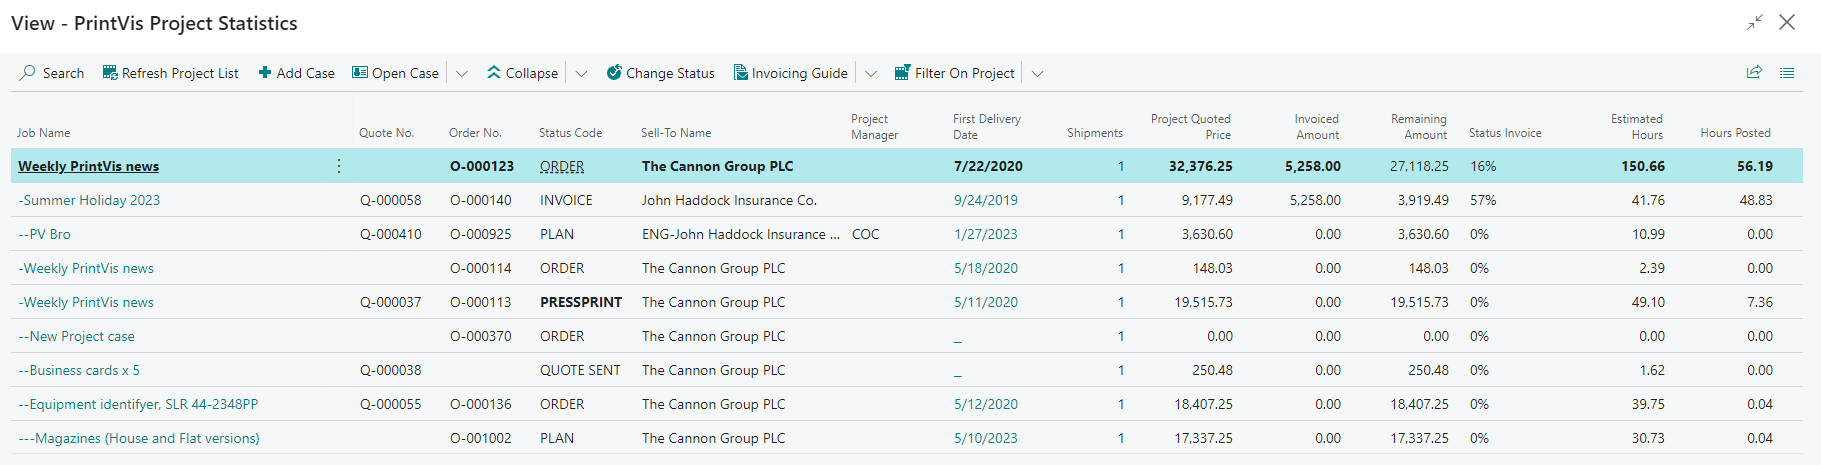1821x465 pixels.
Task: Click the Open Case icon
Action: tap(360, 73)
